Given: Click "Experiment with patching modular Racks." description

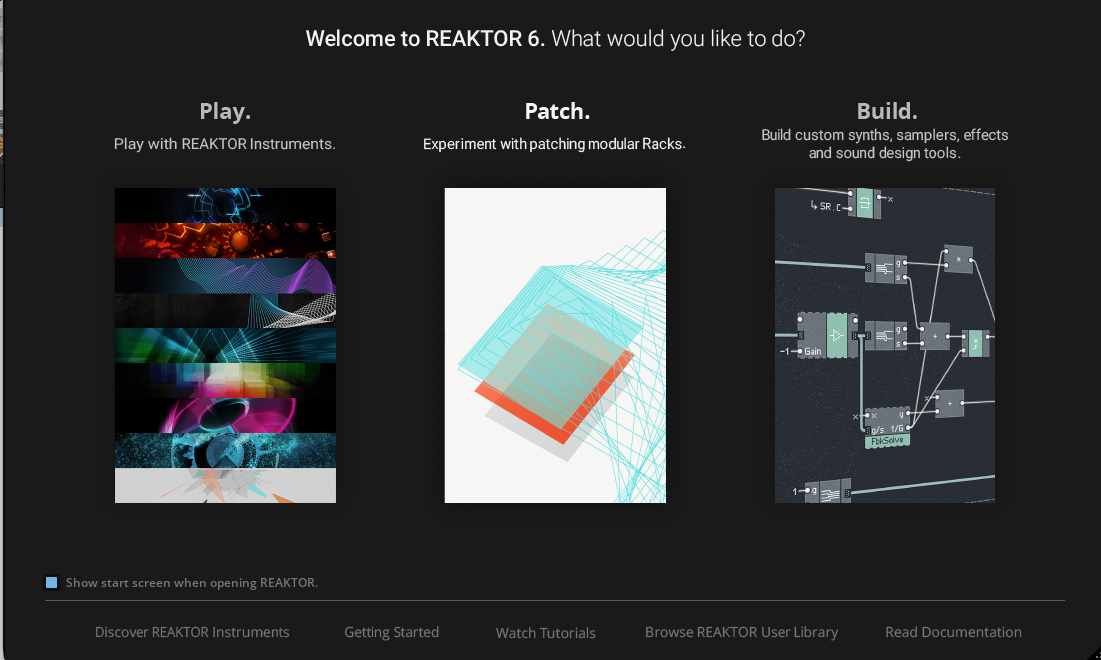Looking at the screenshot, I should coord(554,144).
